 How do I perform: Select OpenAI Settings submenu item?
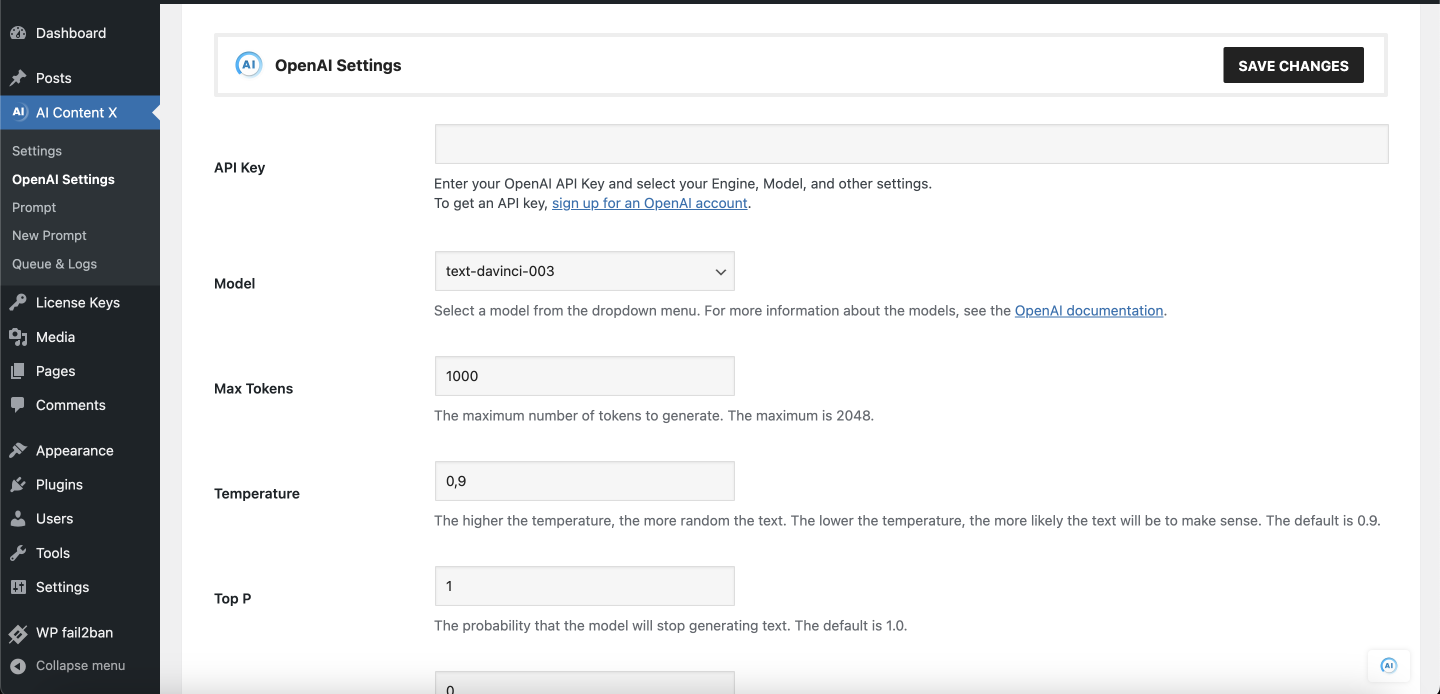tap(63, 179)
